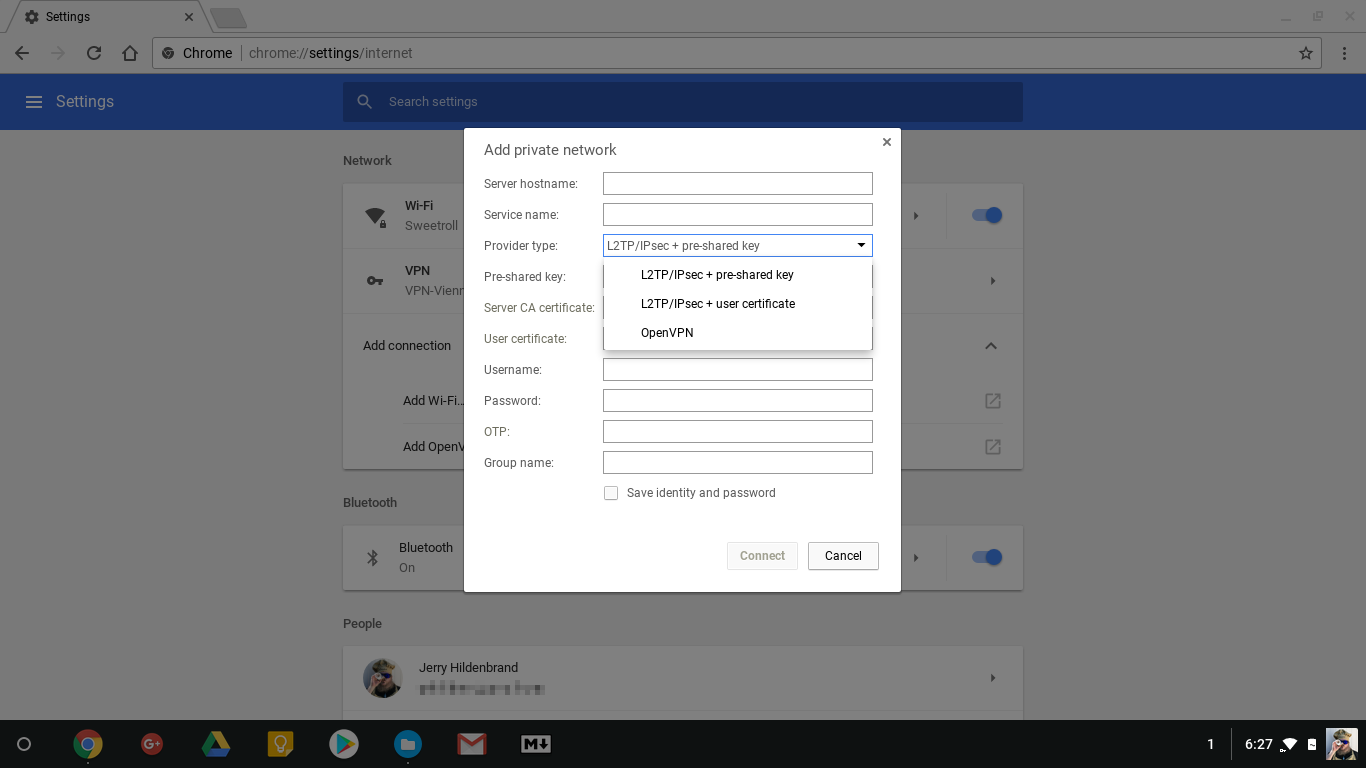
Task: Launch Gmail from the shelf
Action: pyautogui.click(x=472, y=744)
